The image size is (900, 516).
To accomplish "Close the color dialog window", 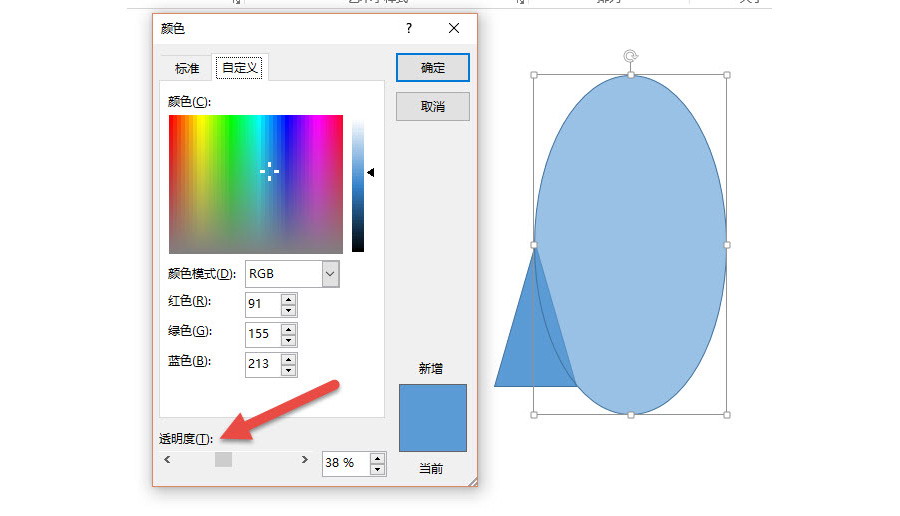I will pyautogui.click(x=454, y=29).
